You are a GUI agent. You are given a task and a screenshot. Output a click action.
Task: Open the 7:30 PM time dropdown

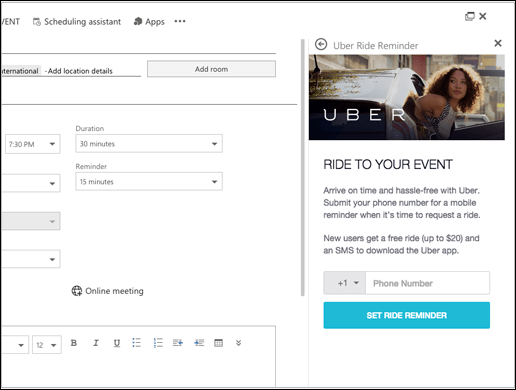pos(33,144)
